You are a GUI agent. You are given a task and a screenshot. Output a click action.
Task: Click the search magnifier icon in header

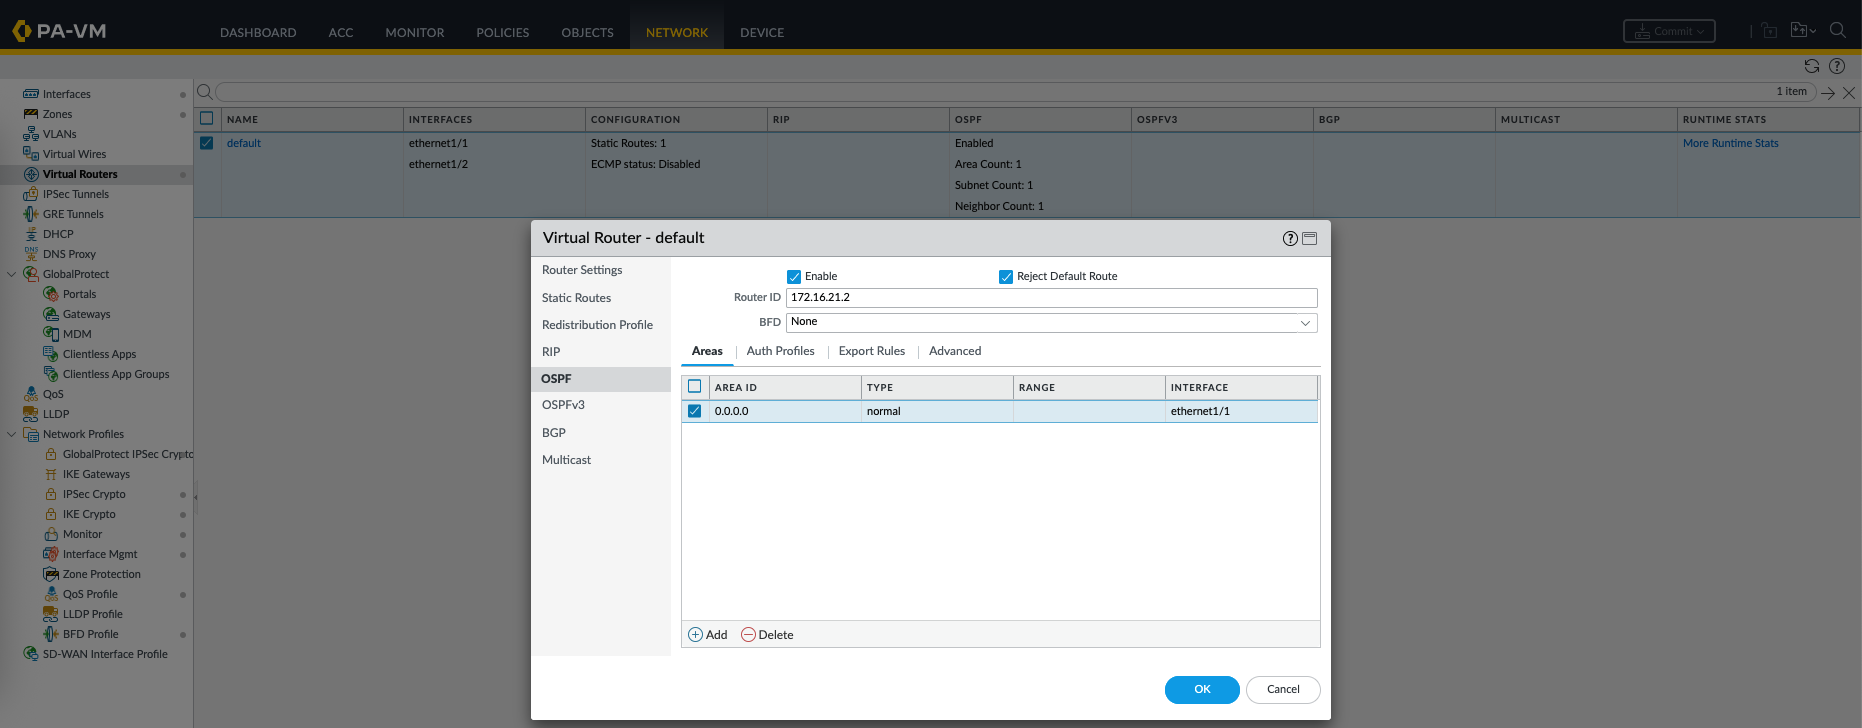tap(1837, 30)
